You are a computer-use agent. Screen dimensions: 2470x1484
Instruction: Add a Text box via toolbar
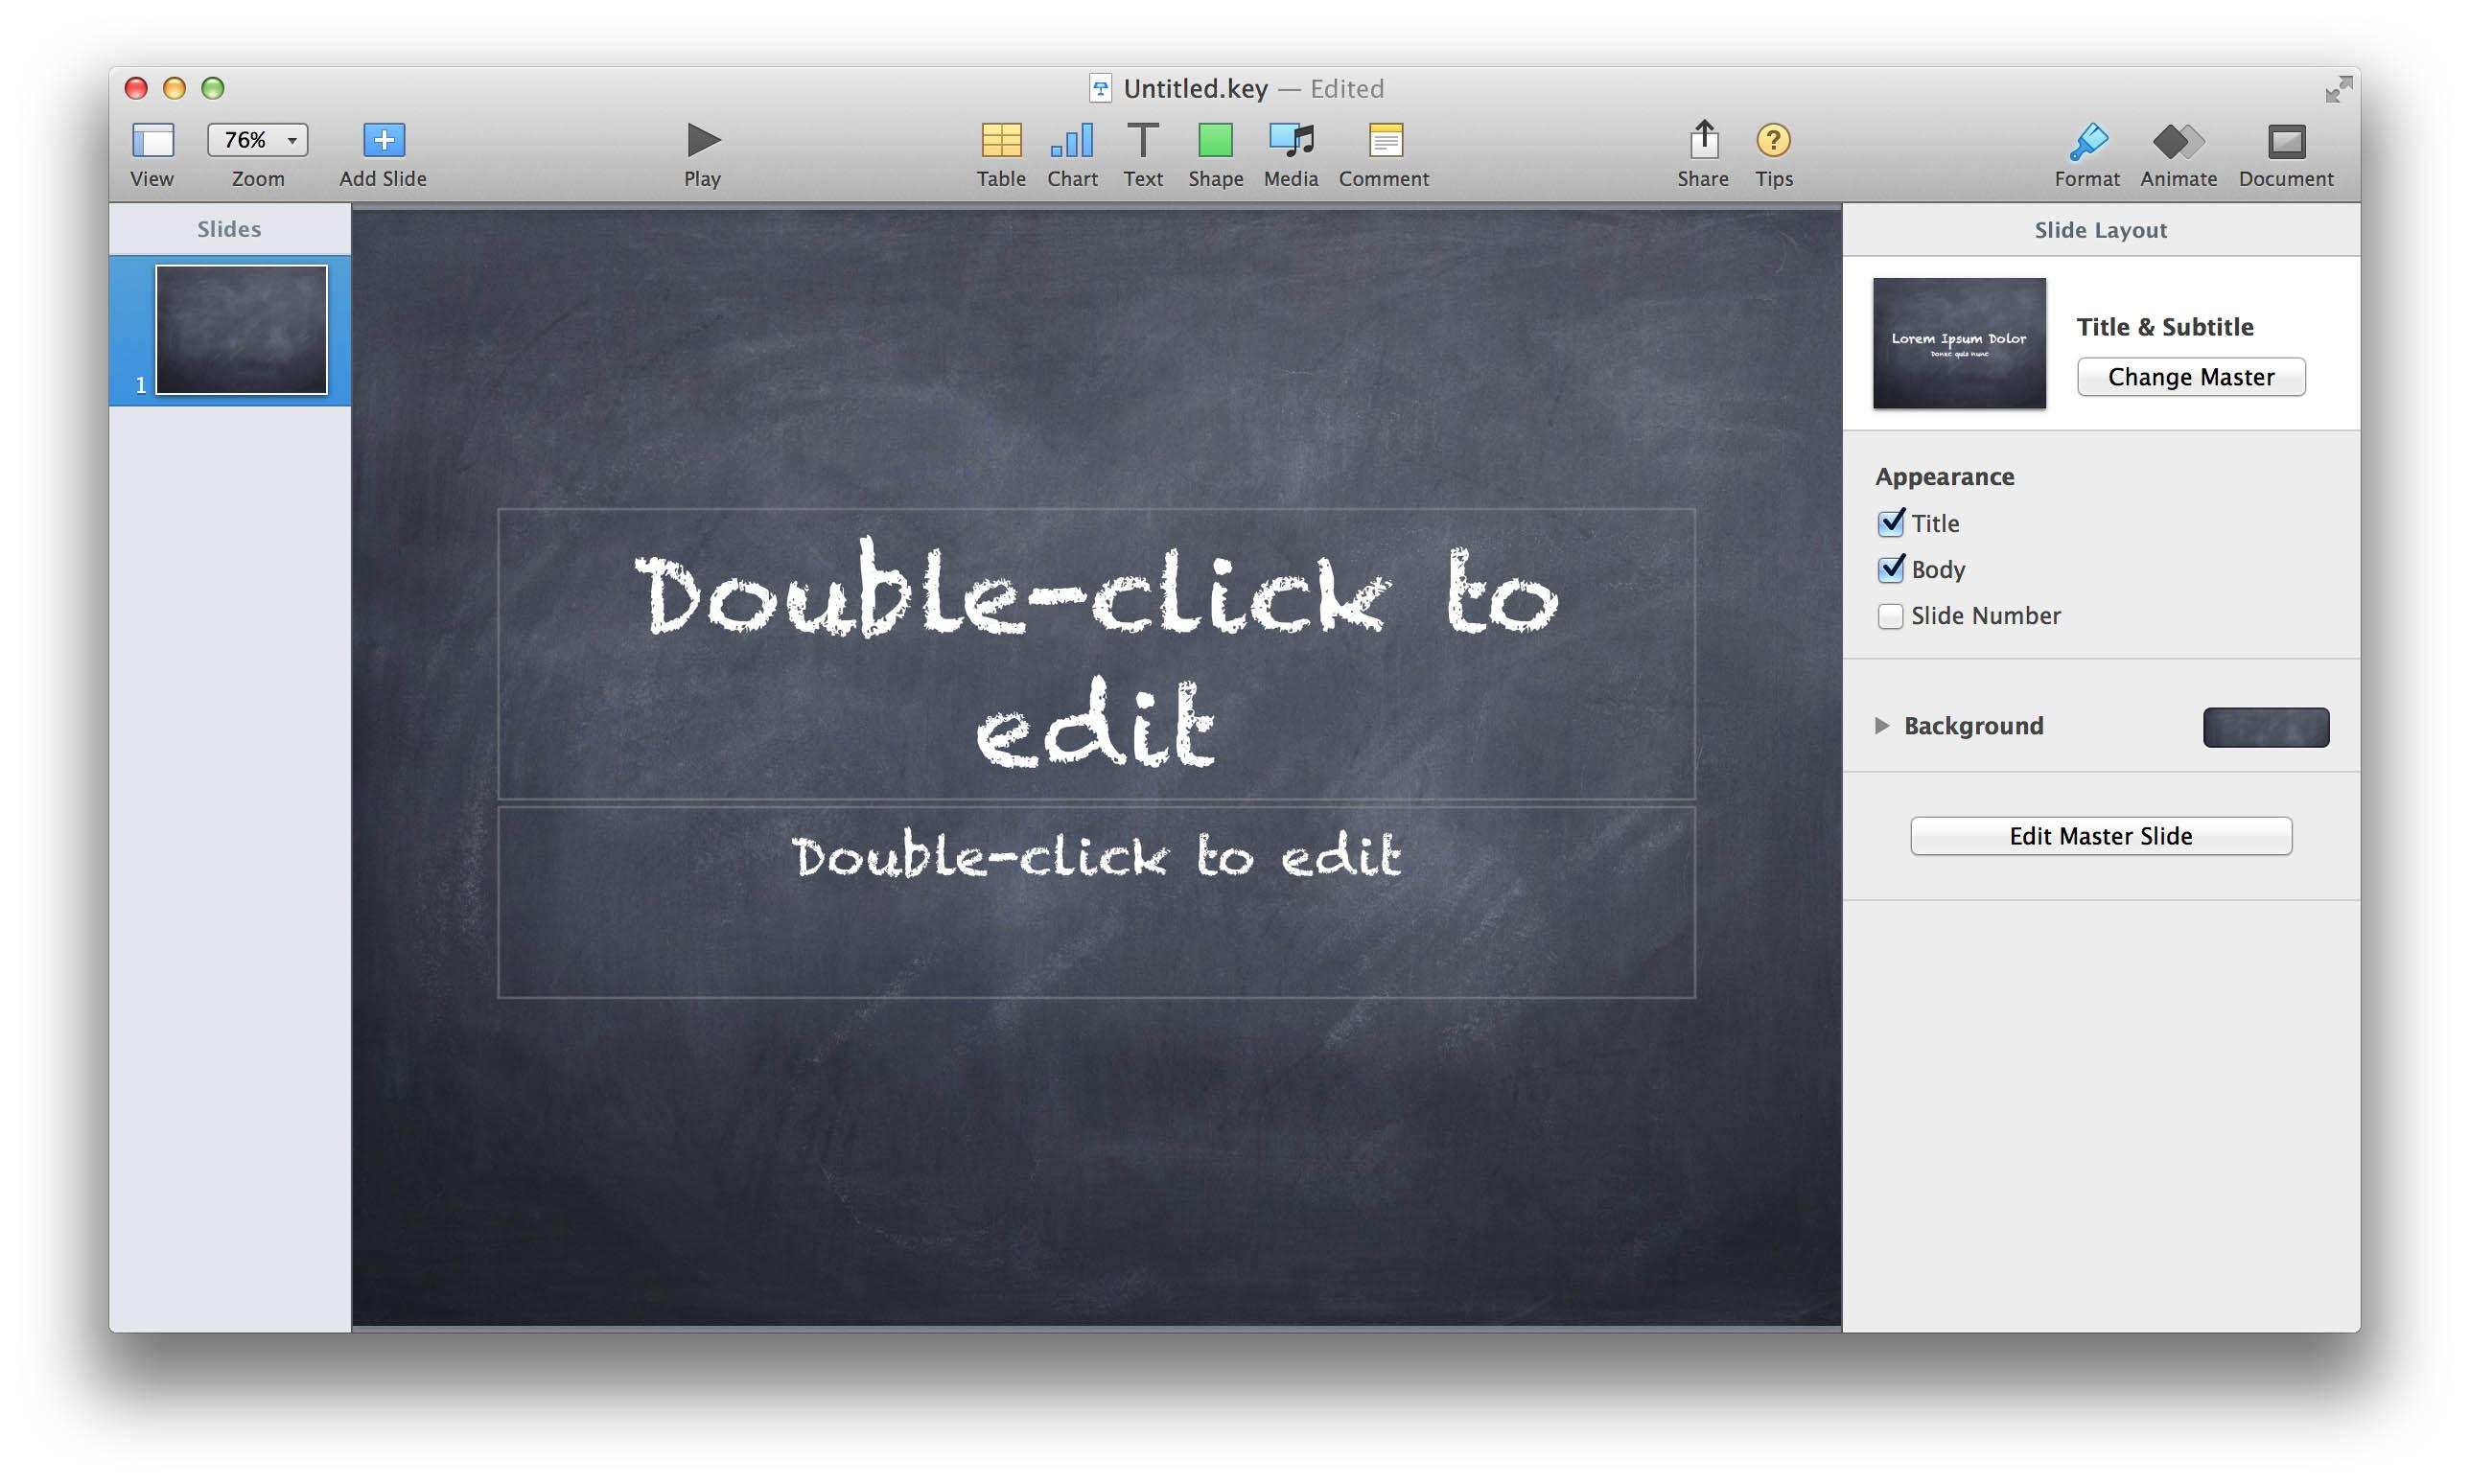[1142, 140]
